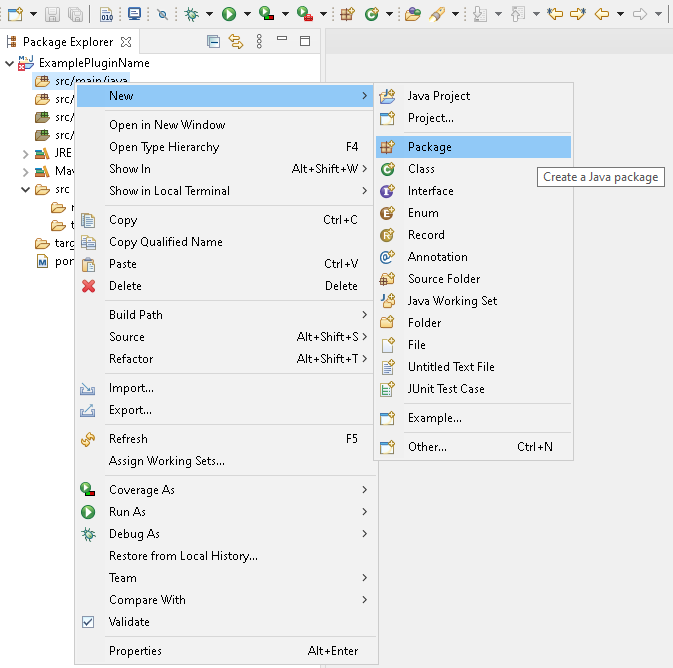Expand the Maven Dependencies node
The height and width of the screenshot is (668, 673).
pos(25,172)
